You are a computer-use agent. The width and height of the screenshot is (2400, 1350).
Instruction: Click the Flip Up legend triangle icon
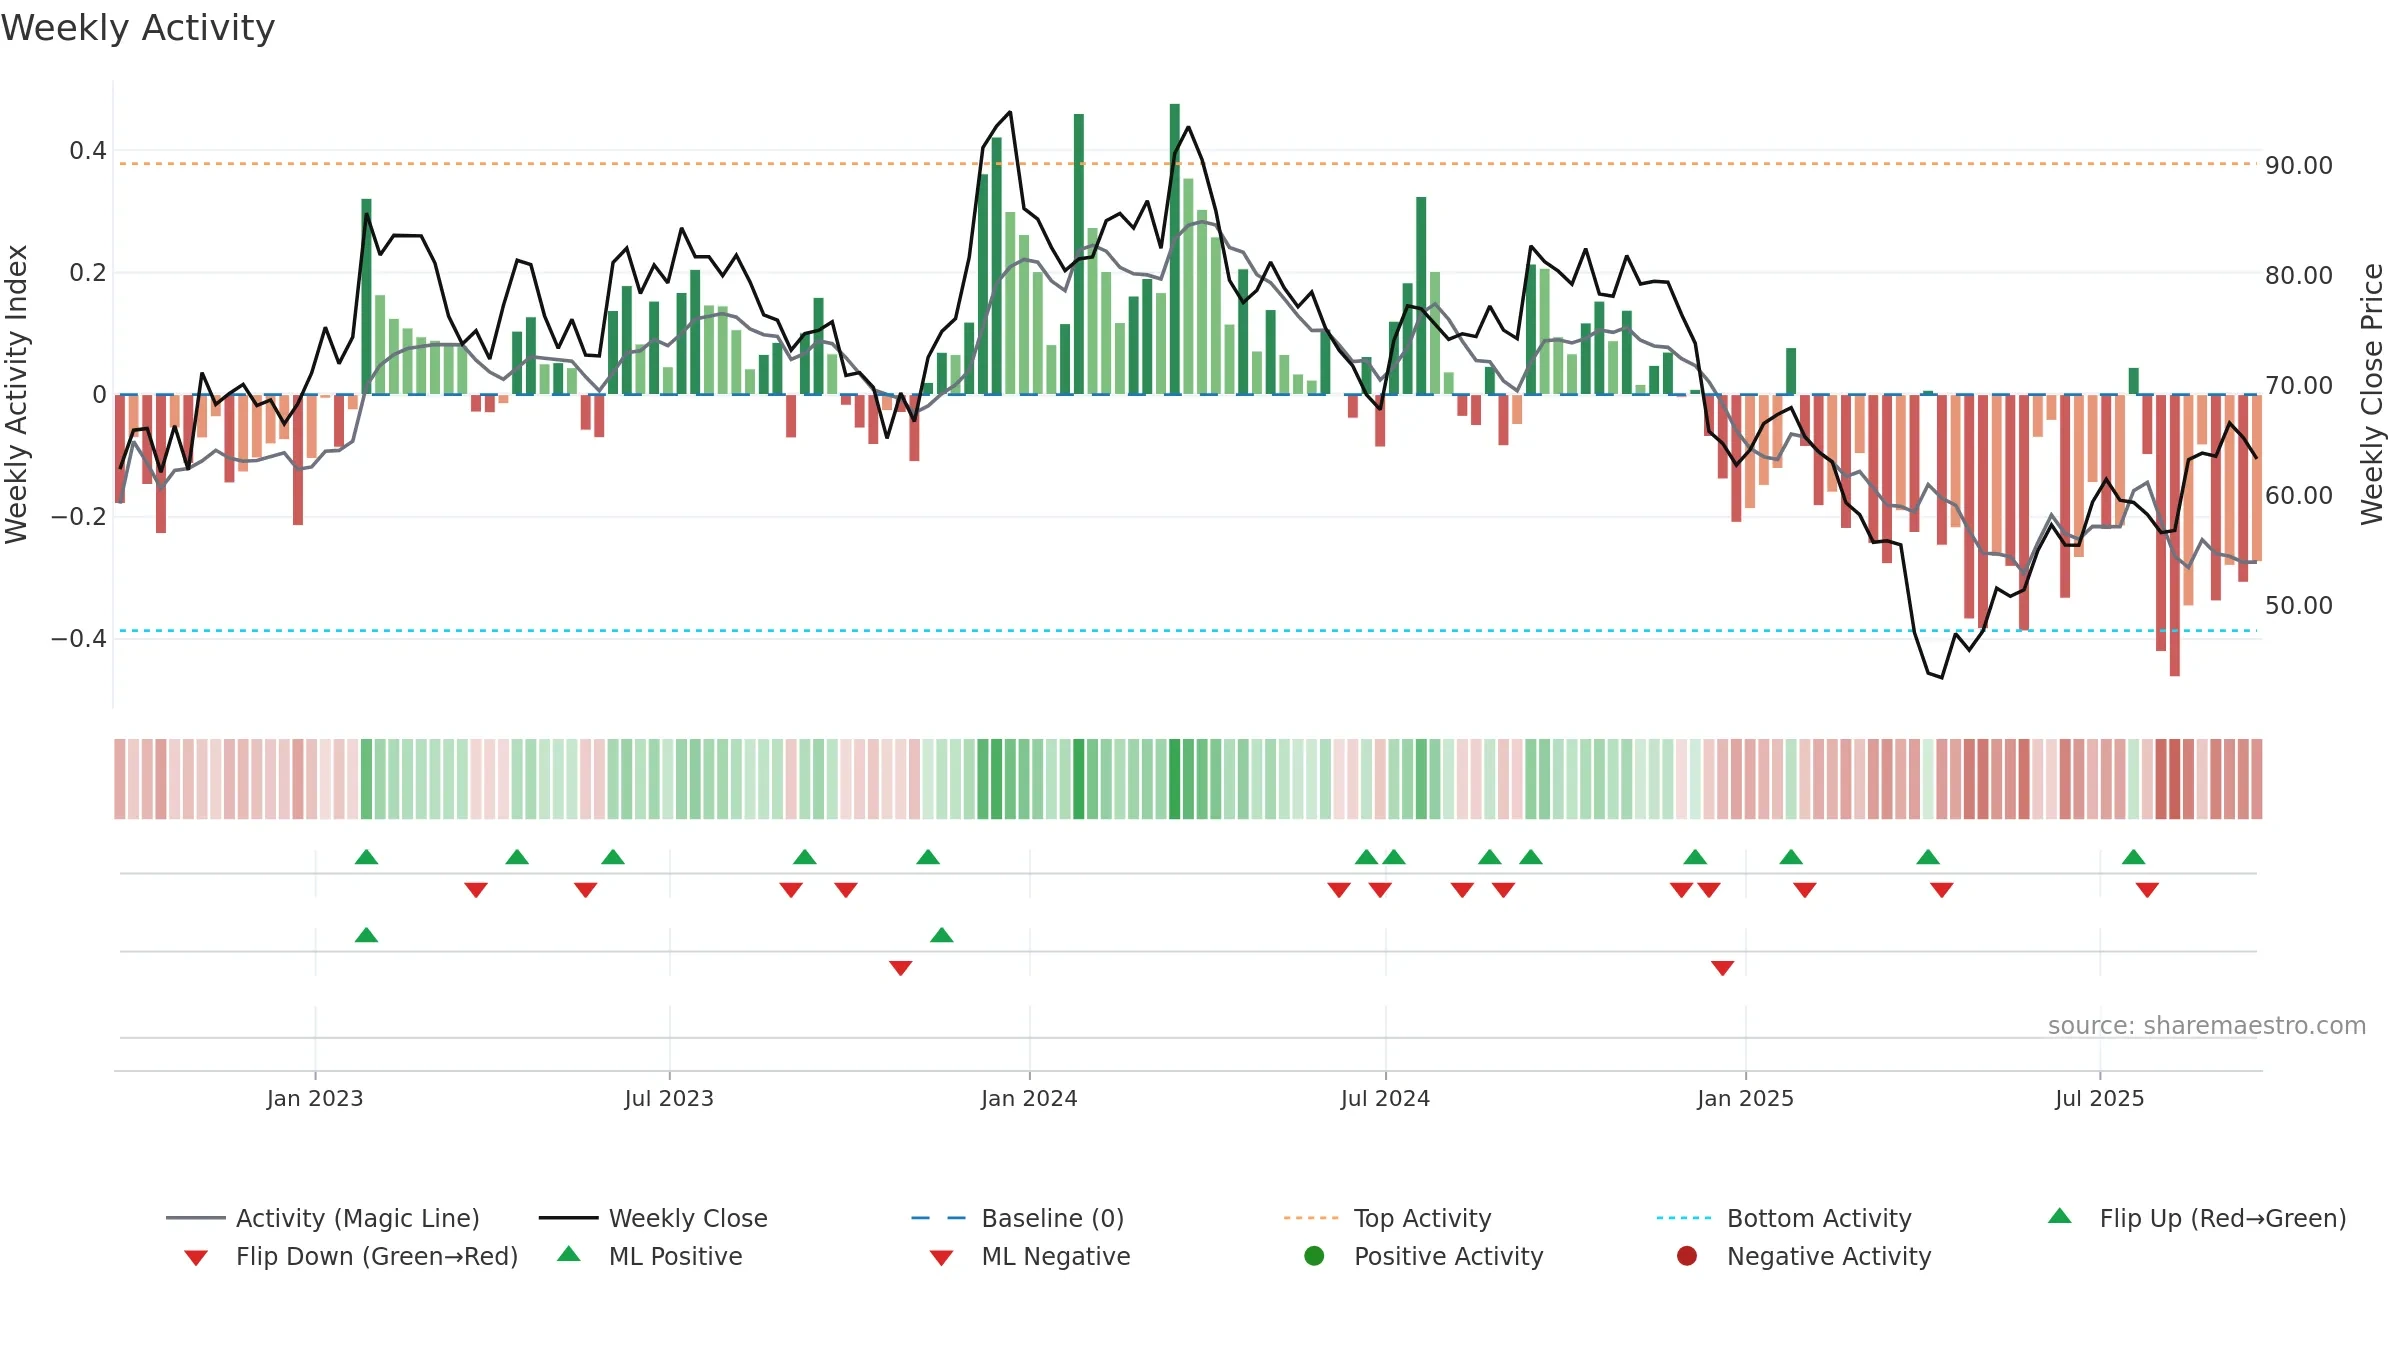click(2060, 1216)
